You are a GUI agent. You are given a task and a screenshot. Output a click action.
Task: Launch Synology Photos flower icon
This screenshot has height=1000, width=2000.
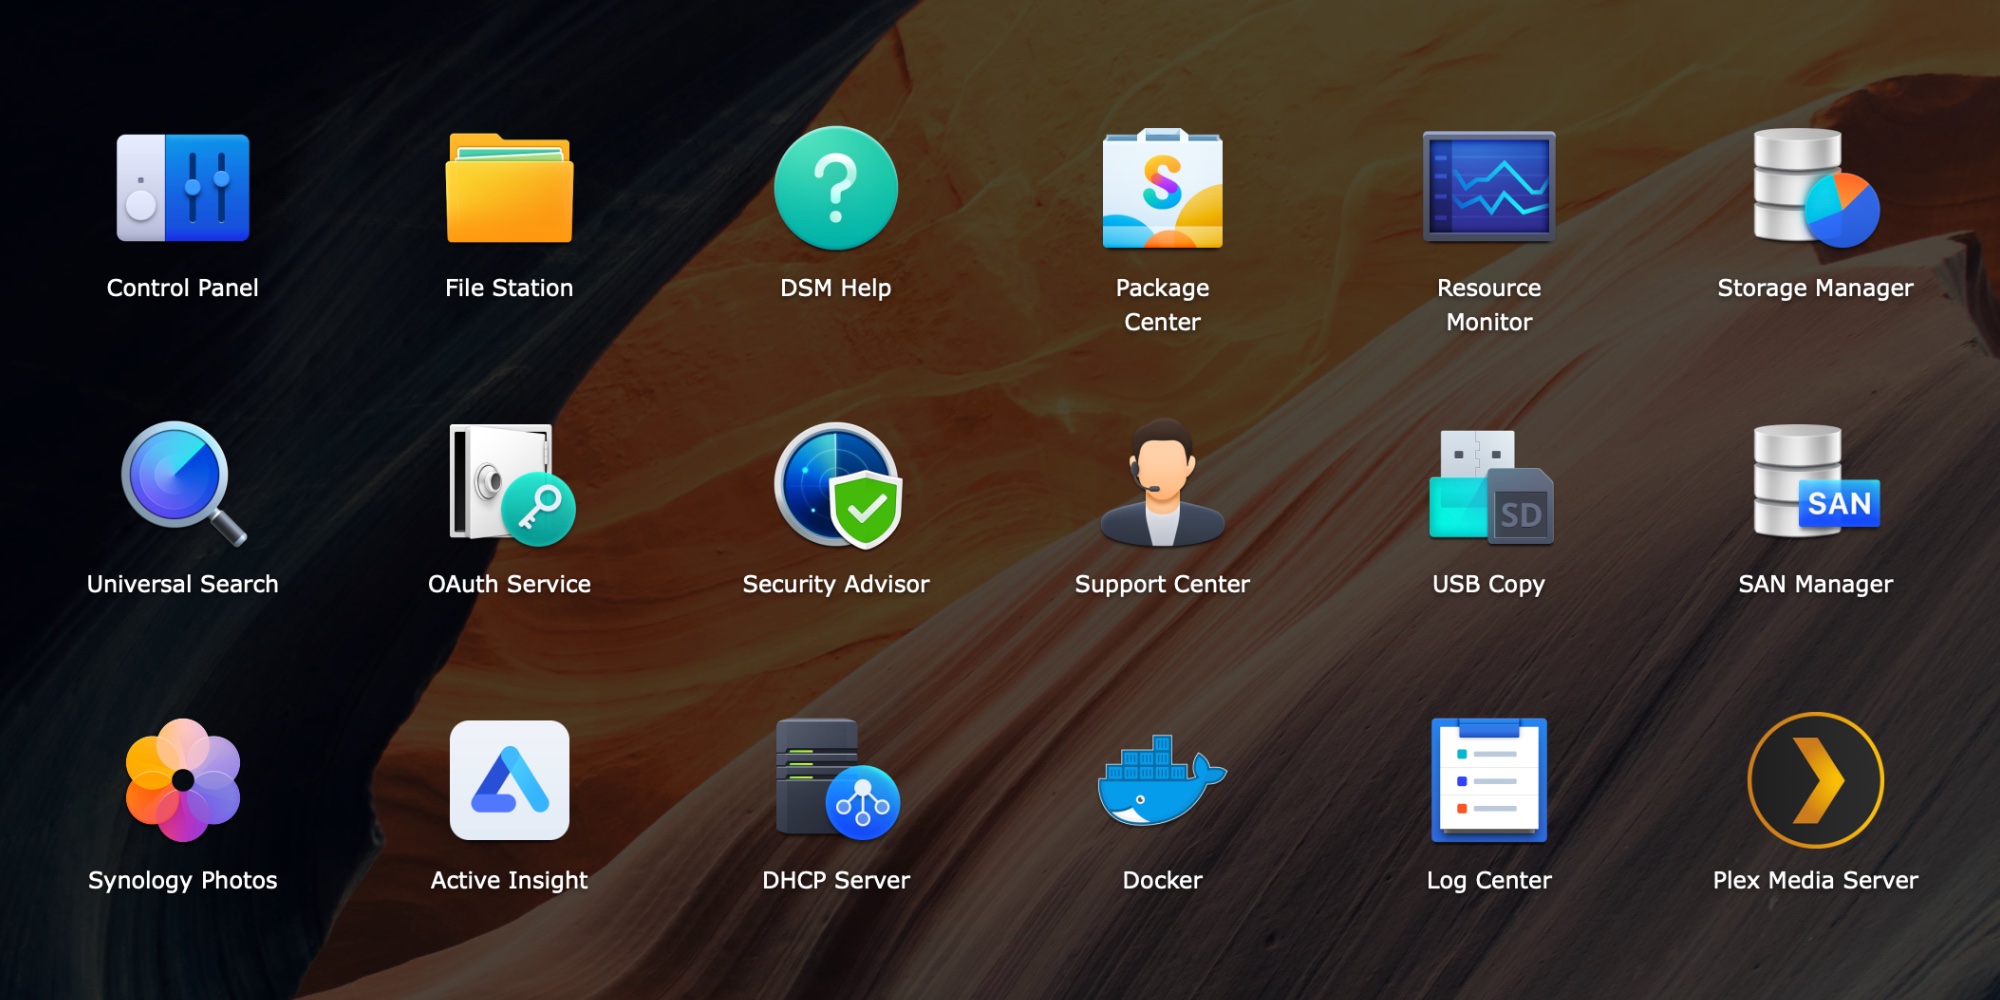pyautogui.click(x=183, y=780)
